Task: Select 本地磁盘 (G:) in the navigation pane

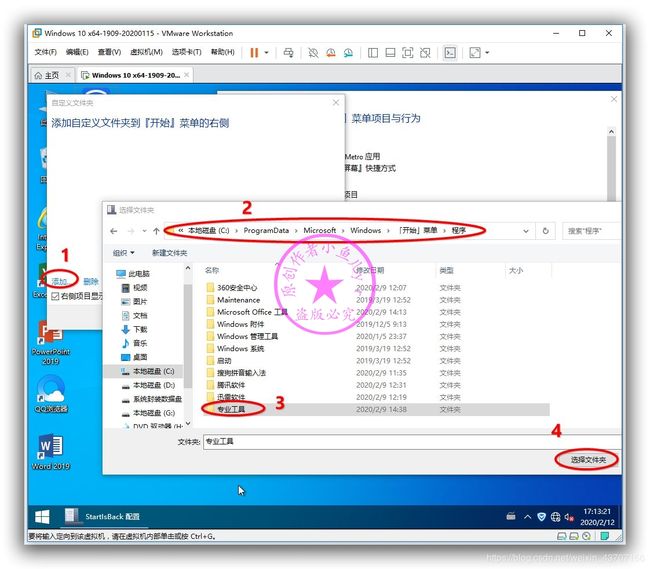Action: point(148,413)
